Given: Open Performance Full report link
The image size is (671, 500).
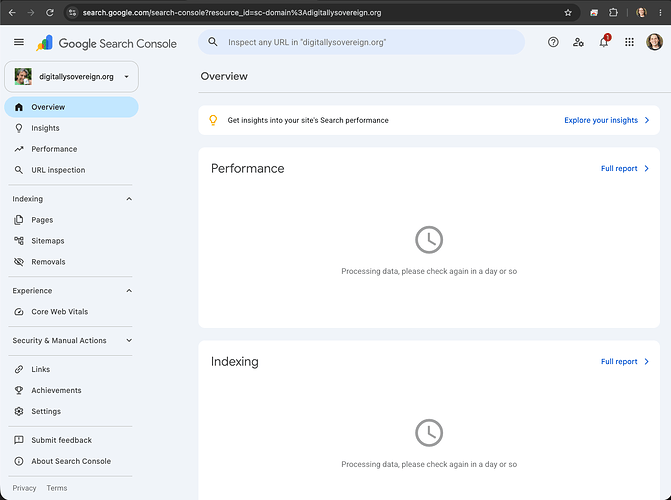Looking at the screenshot, I should click(625, 168).
